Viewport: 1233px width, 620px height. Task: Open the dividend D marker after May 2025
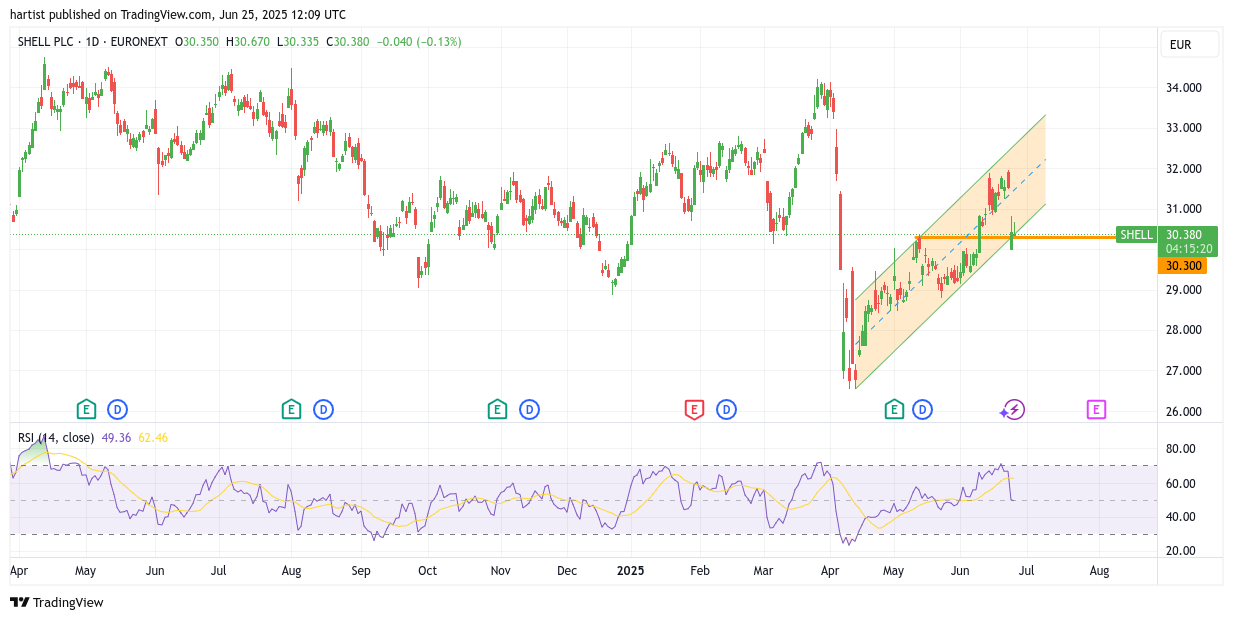pos(922,409)
